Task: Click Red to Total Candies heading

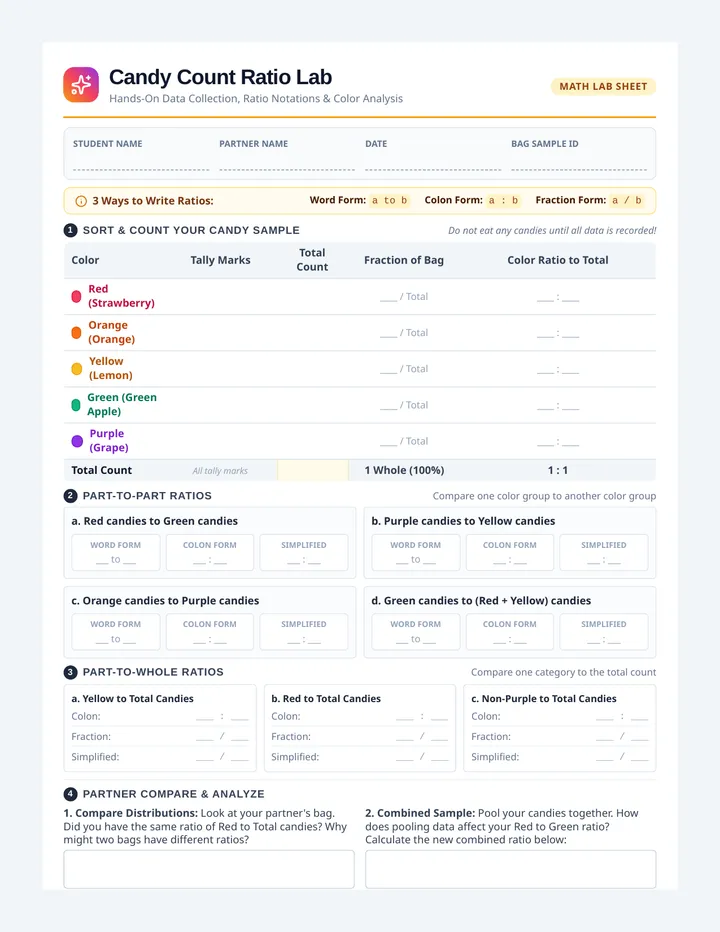Action: point(326,698)
